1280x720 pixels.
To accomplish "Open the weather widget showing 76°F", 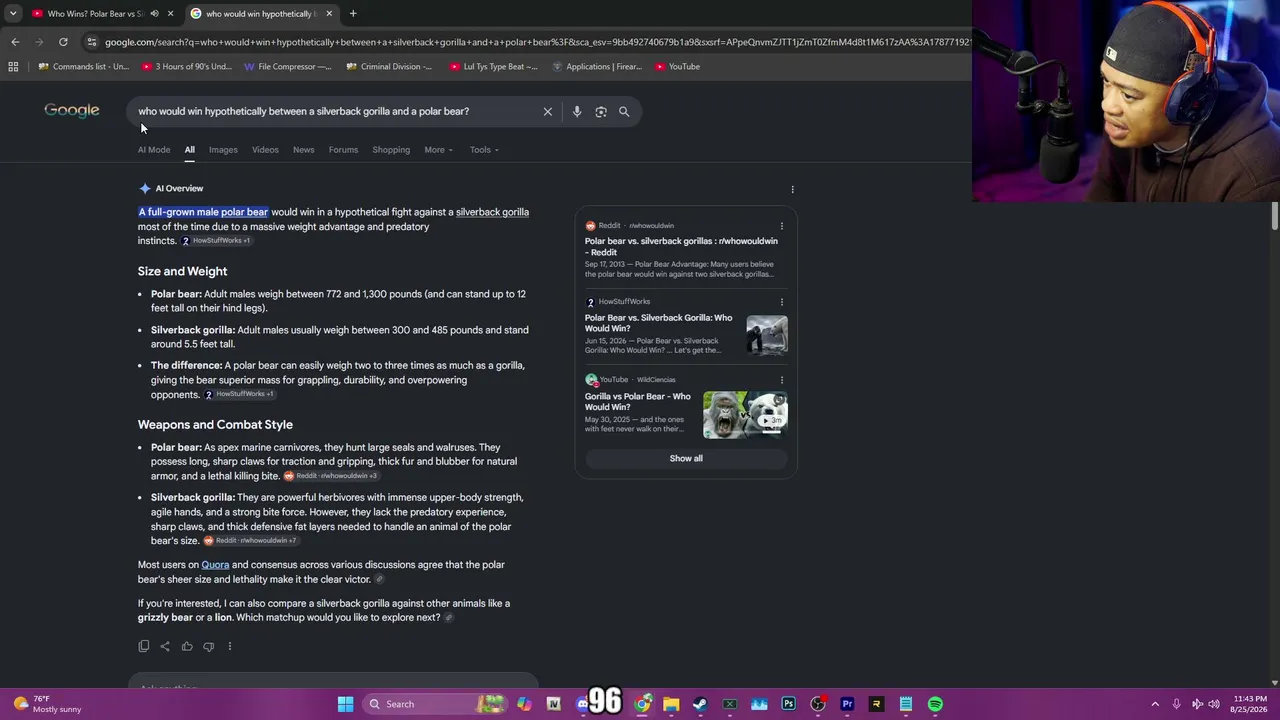I will [x=49, y=704].
